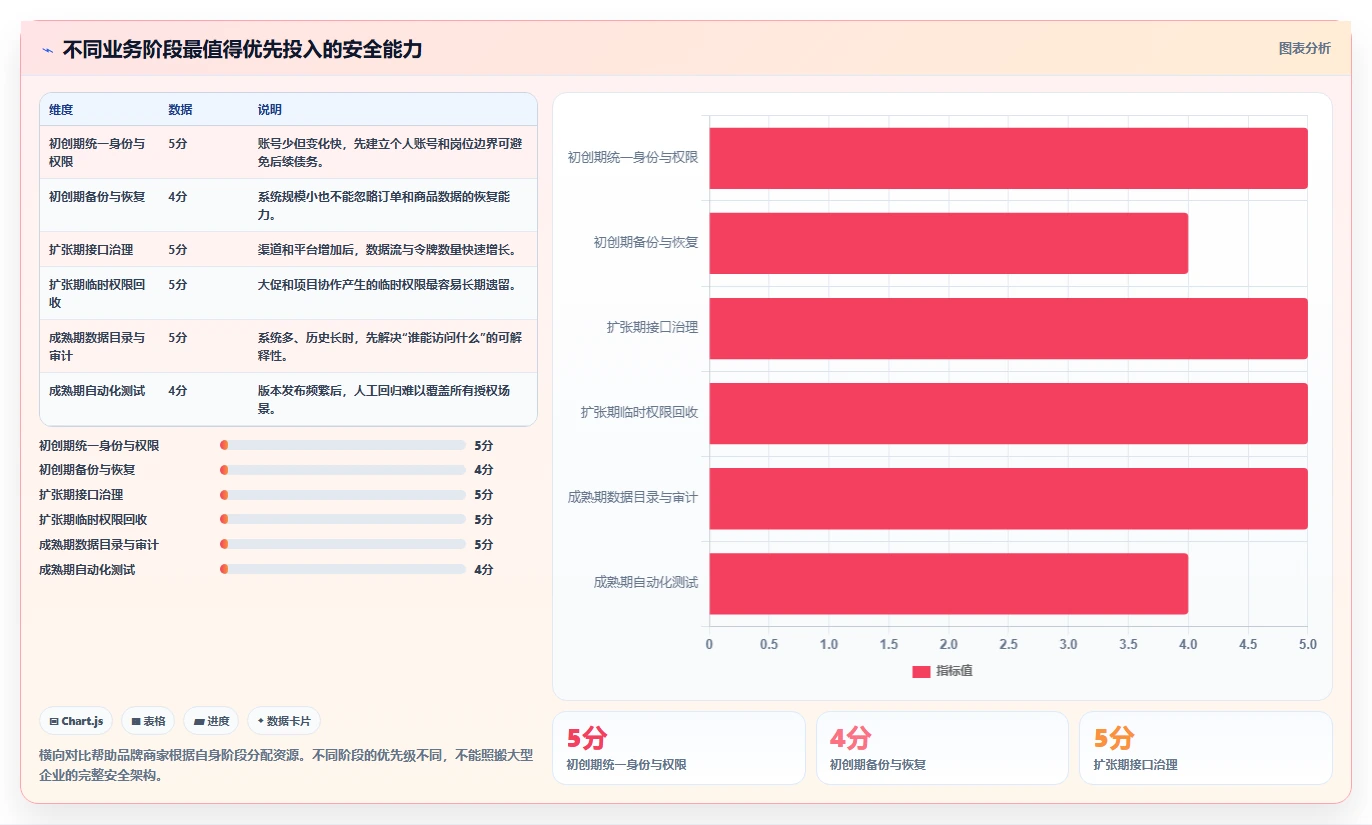Click the chart bar for 初创期统一身份与权限
The image size is (1372, 825).
[x=1008, y=158]
